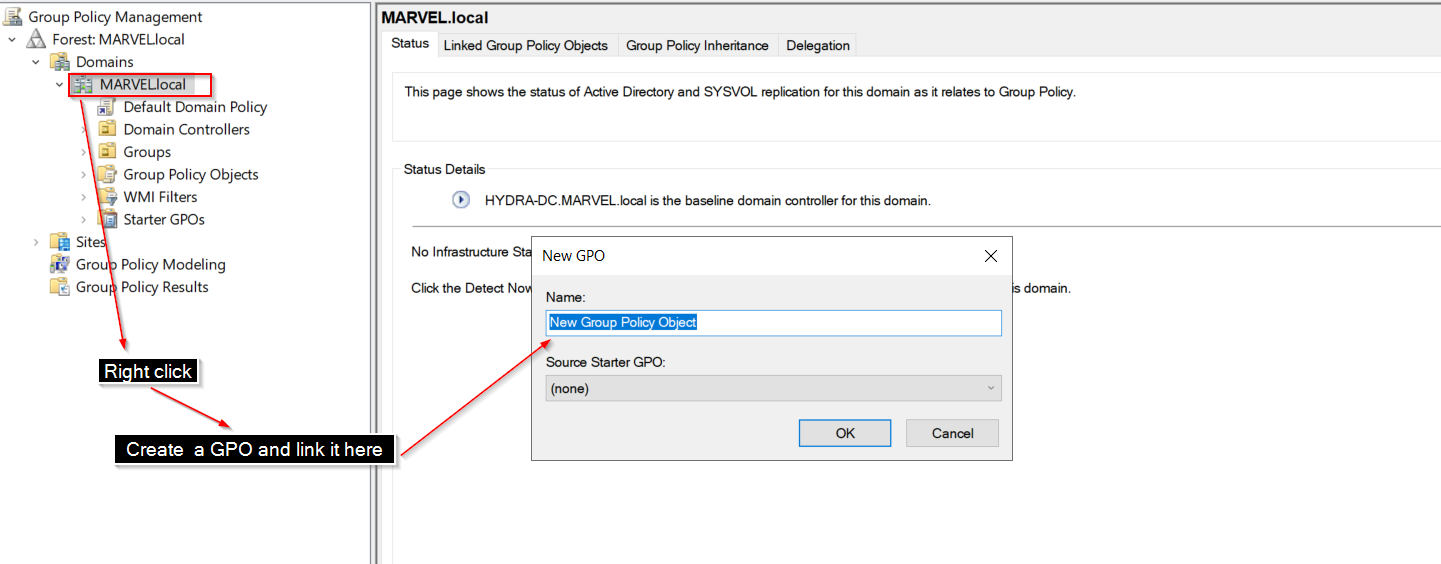Viewport: 1441px width, 564px height.
Task: Expand the Sites node
Action: (36, 242)
